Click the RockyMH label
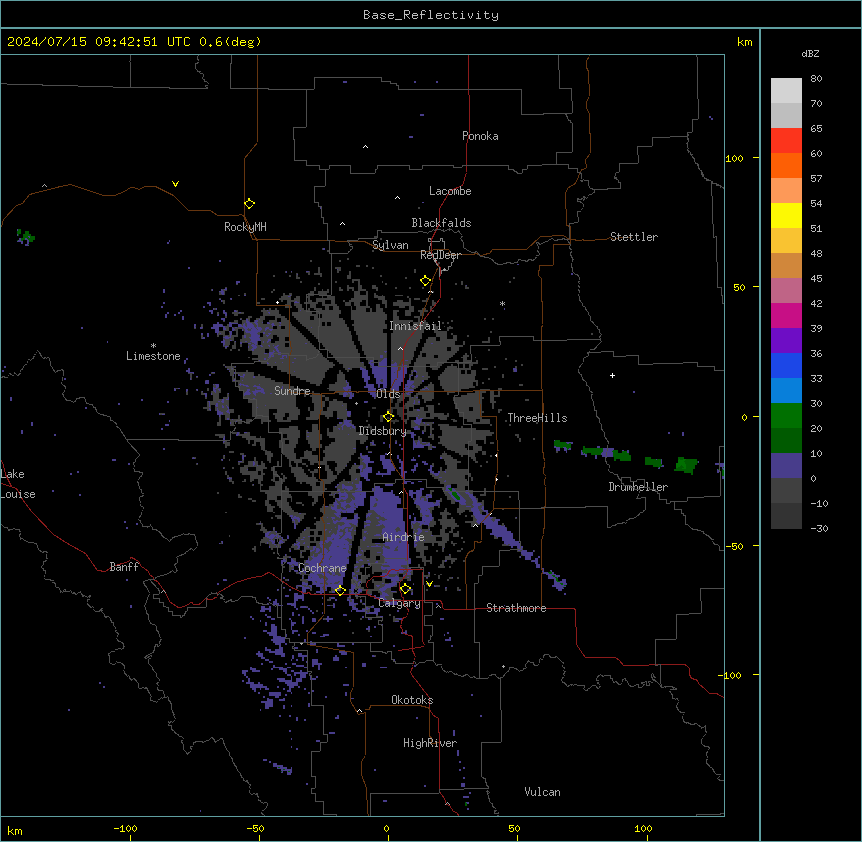Image resolution: width=862 pixels, height=842 pixels. click(x=245, y=226)
